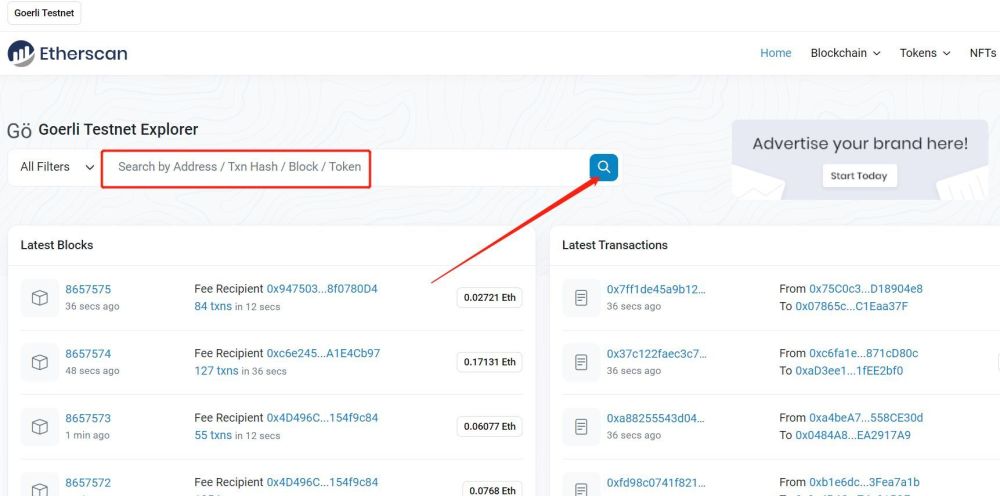Click the Start Today ad button
Viewport: 1000px width, 496px height.
tap(859, 176)
